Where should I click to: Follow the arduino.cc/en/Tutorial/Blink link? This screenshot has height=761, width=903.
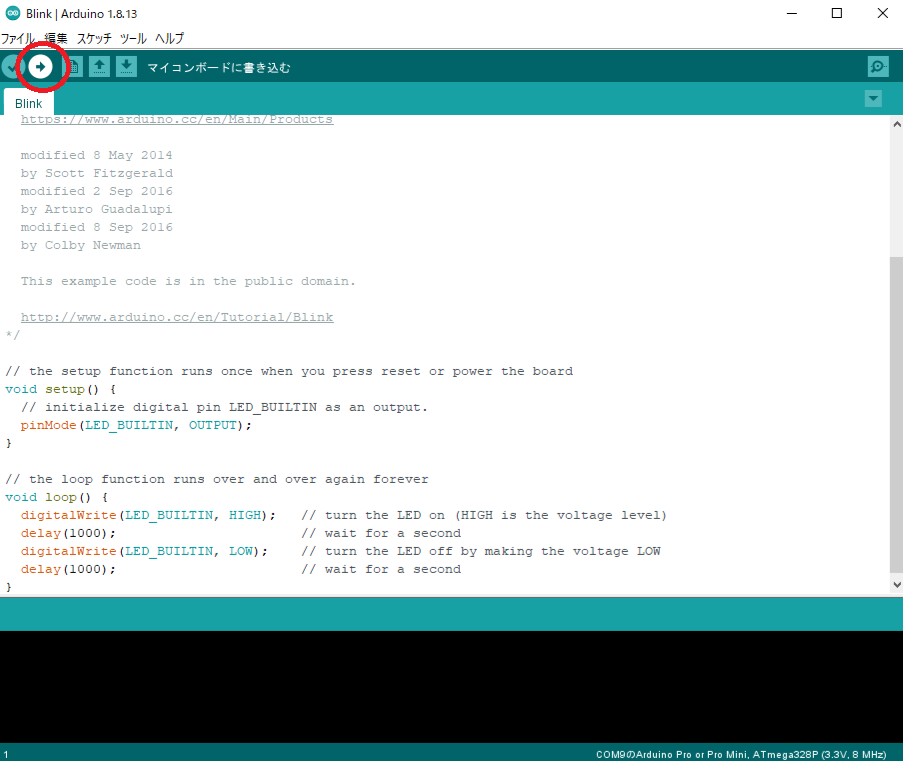tap(177, 317)
